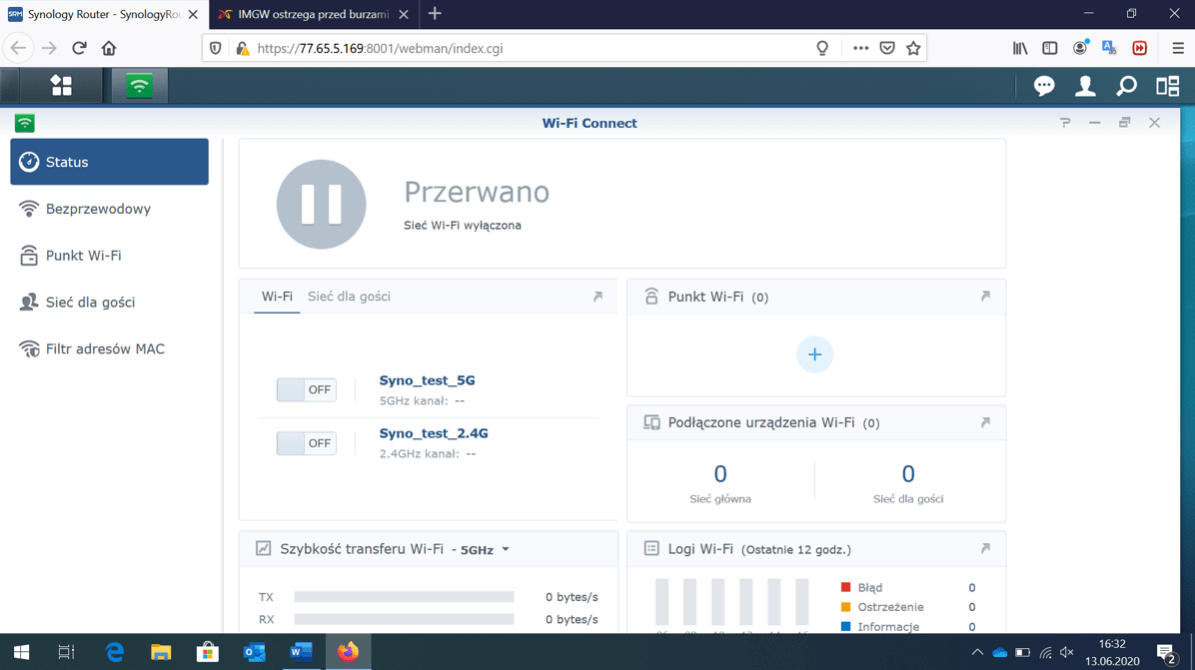Expand the Podłączone urządzenia Wi-Fi panel

click(x=985, y=423)
